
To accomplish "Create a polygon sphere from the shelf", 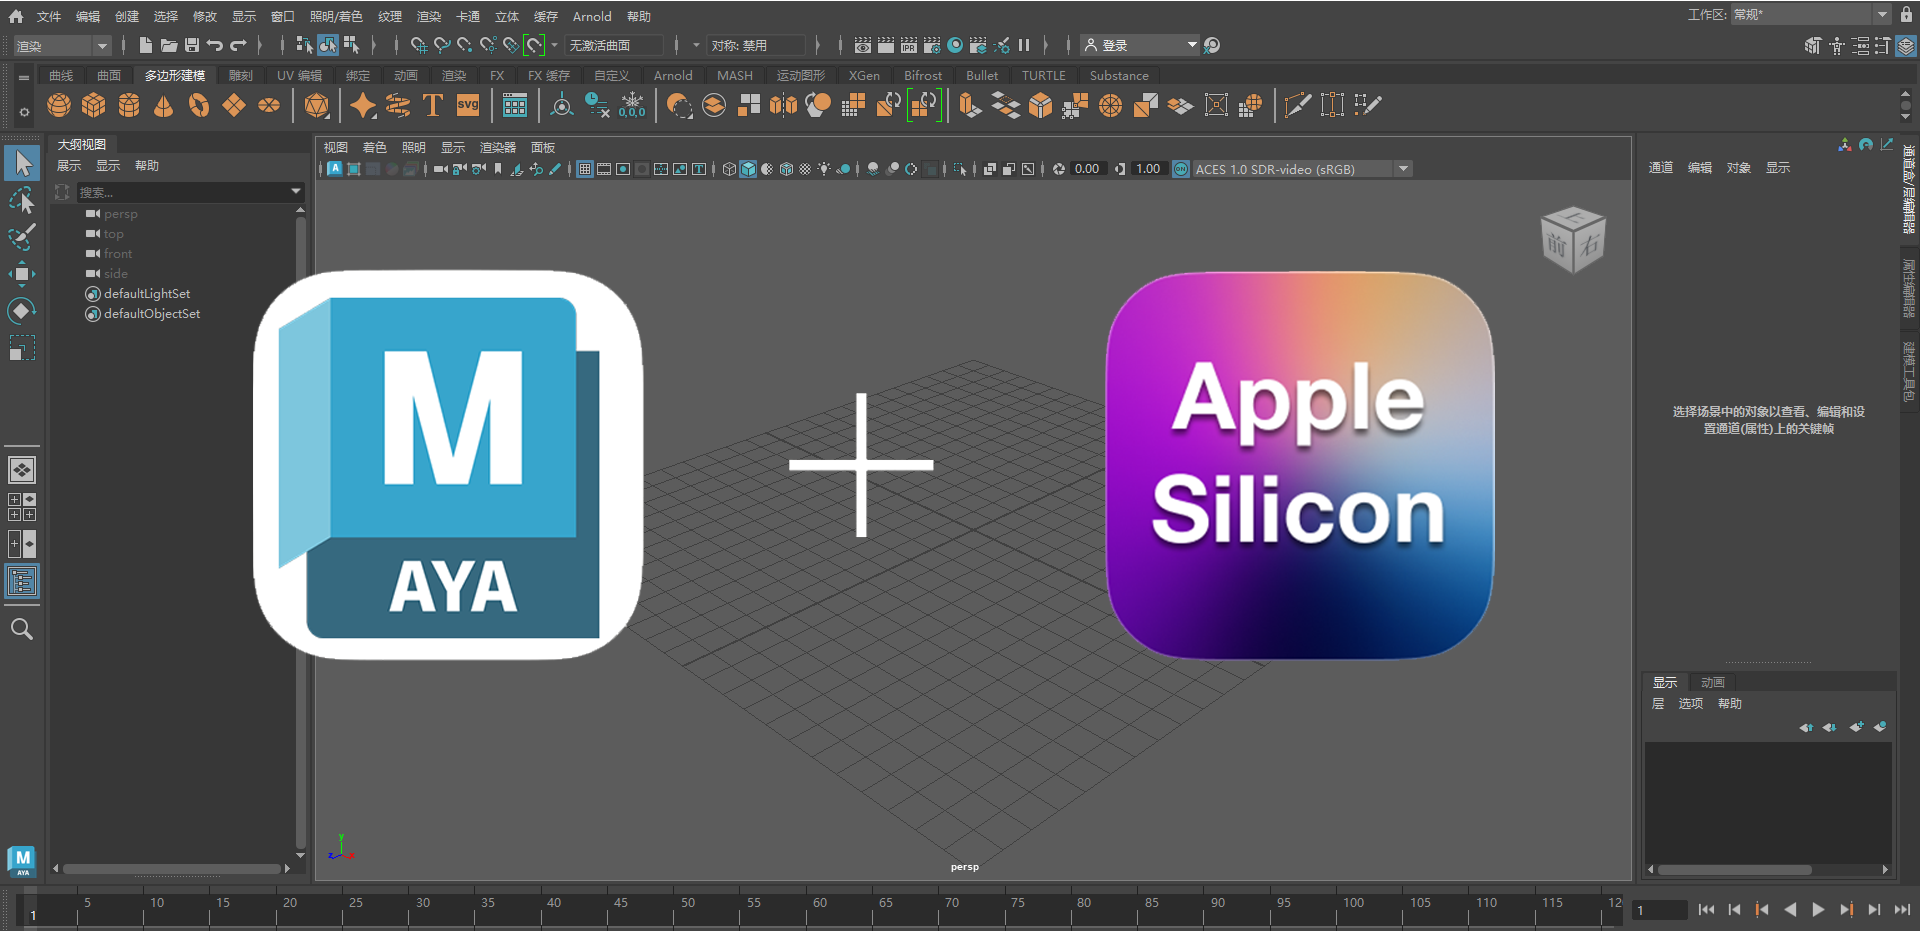I will tap(59, 105).
